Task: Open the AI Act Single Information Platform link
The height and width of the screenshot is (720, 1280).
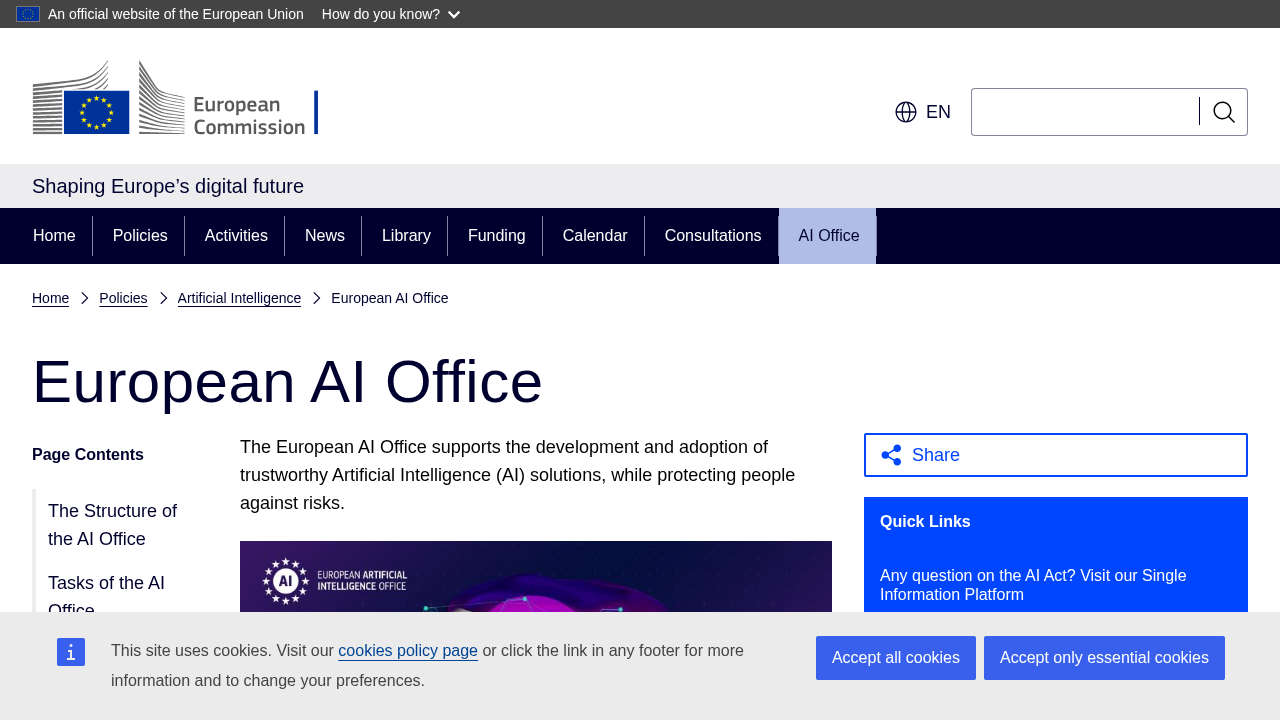Action: tap(1033, 585)
